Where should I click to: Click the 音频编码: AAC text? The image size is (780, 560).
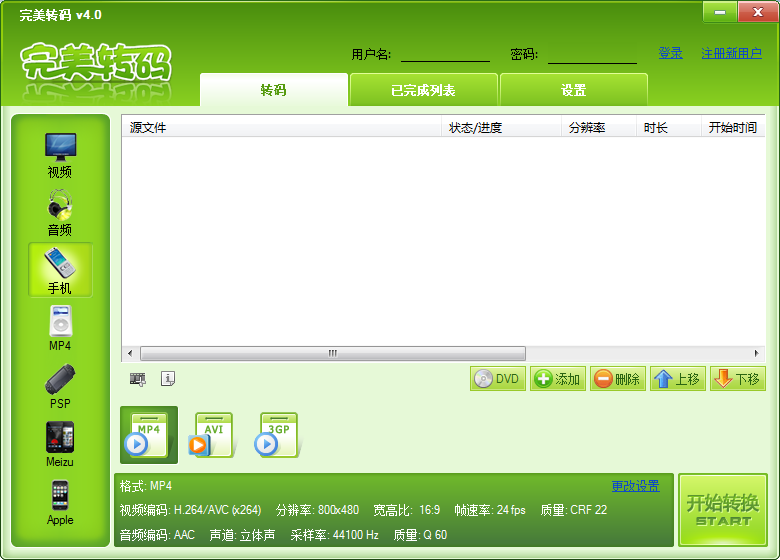coord(157,535)
